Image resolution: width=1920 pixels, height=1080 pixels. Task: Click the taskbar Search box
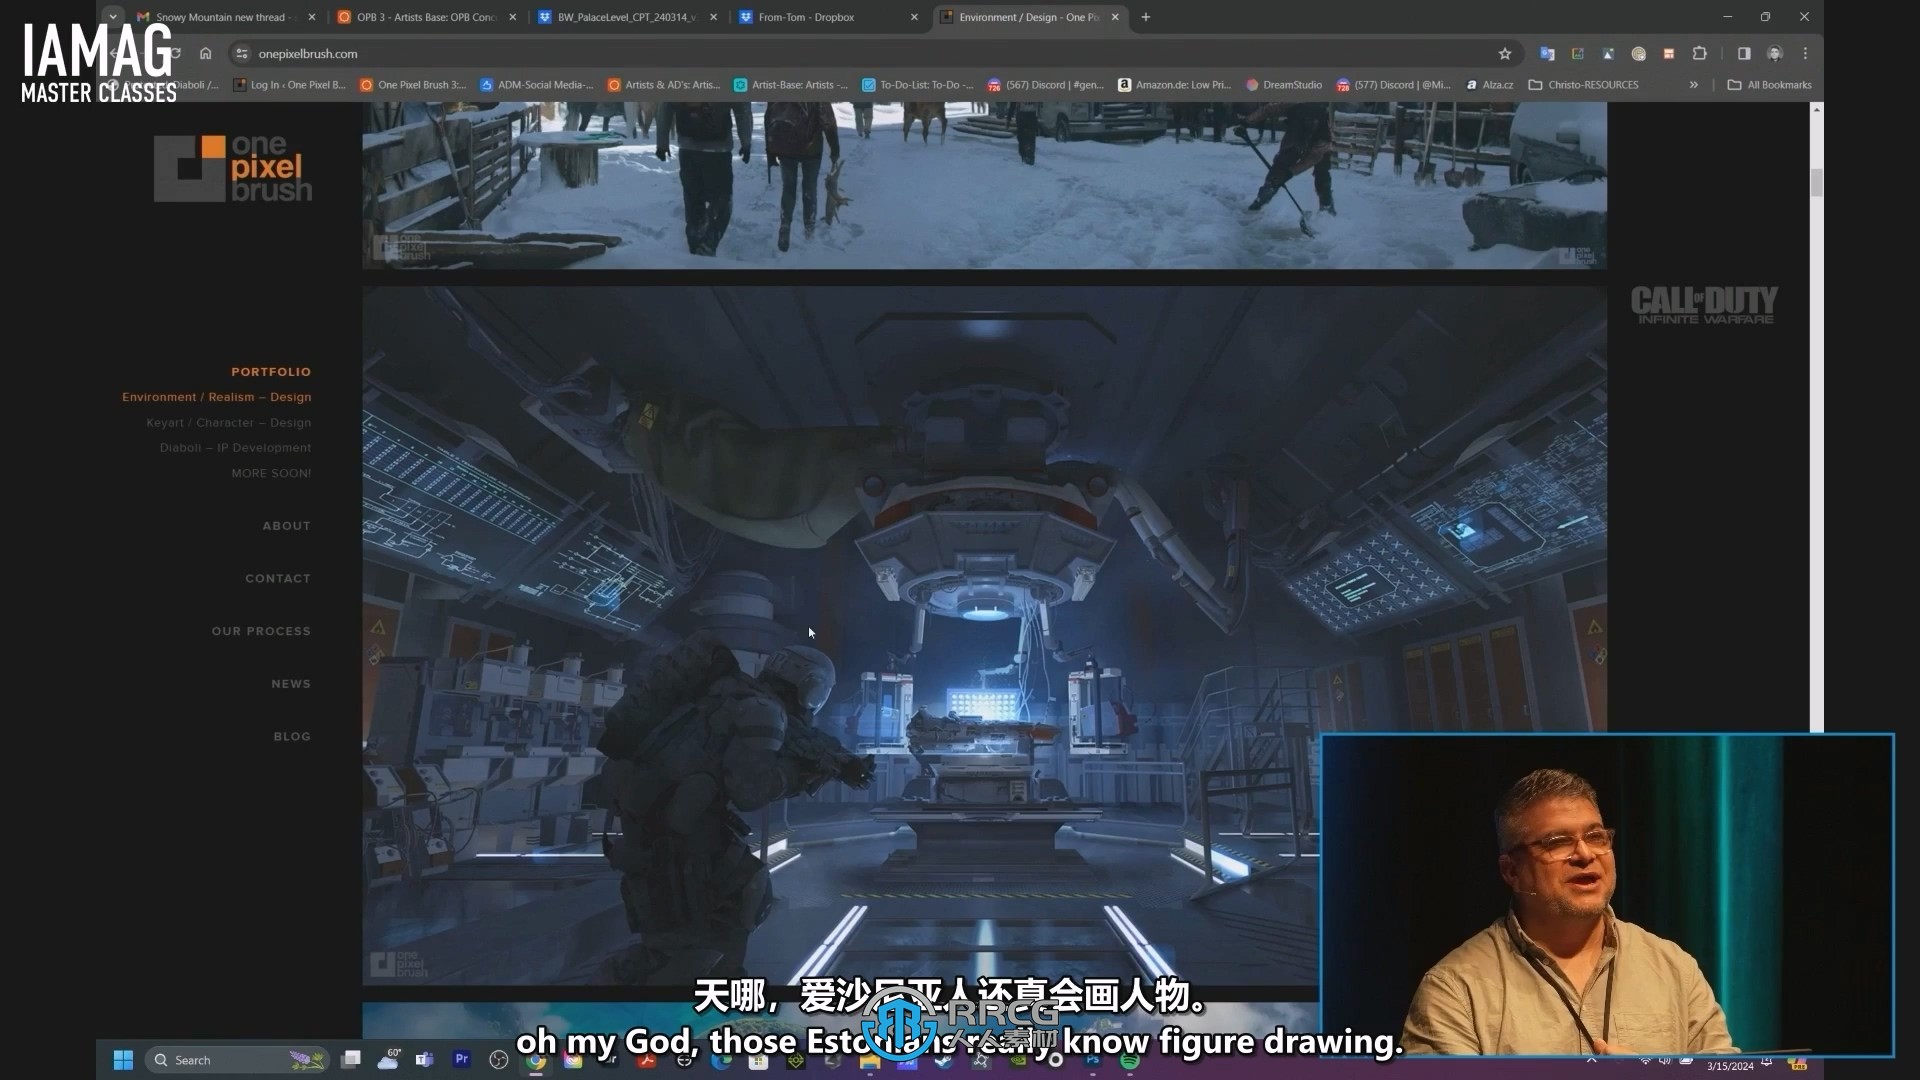(x=237, y=1060)
